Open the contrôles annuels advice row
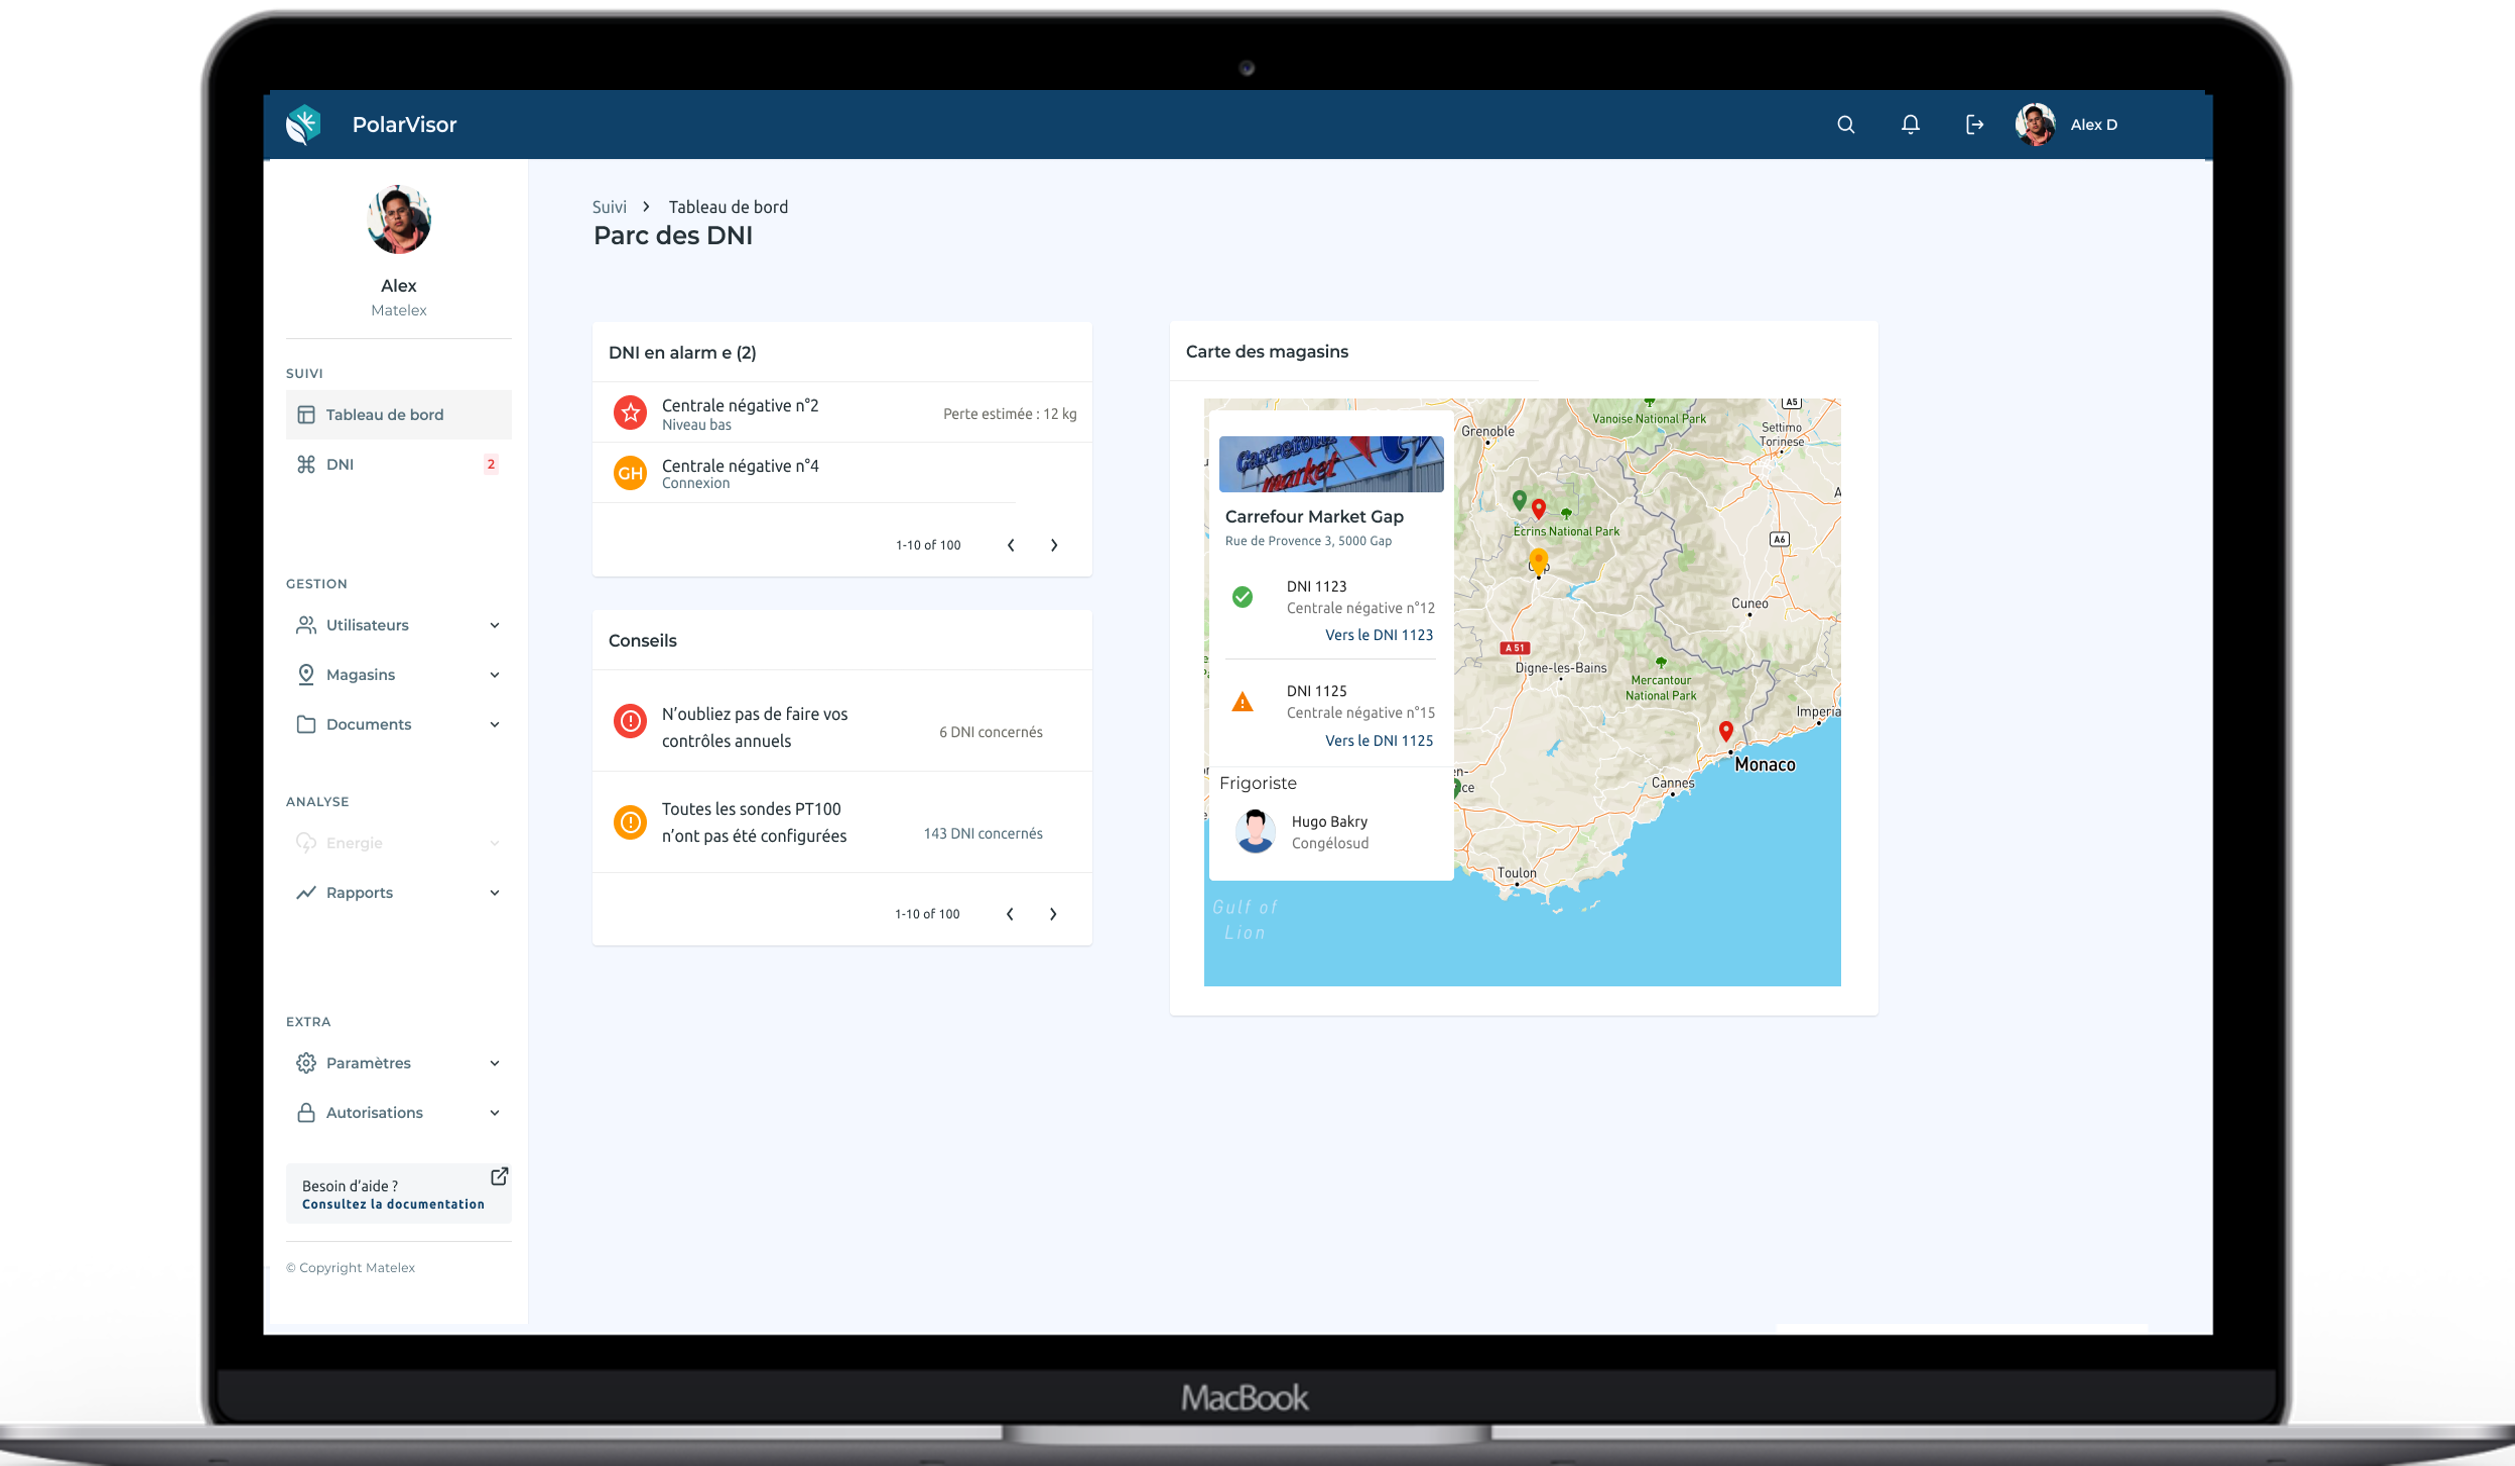This screenshot has width=2515, height=1466. (x=842, y=721)
